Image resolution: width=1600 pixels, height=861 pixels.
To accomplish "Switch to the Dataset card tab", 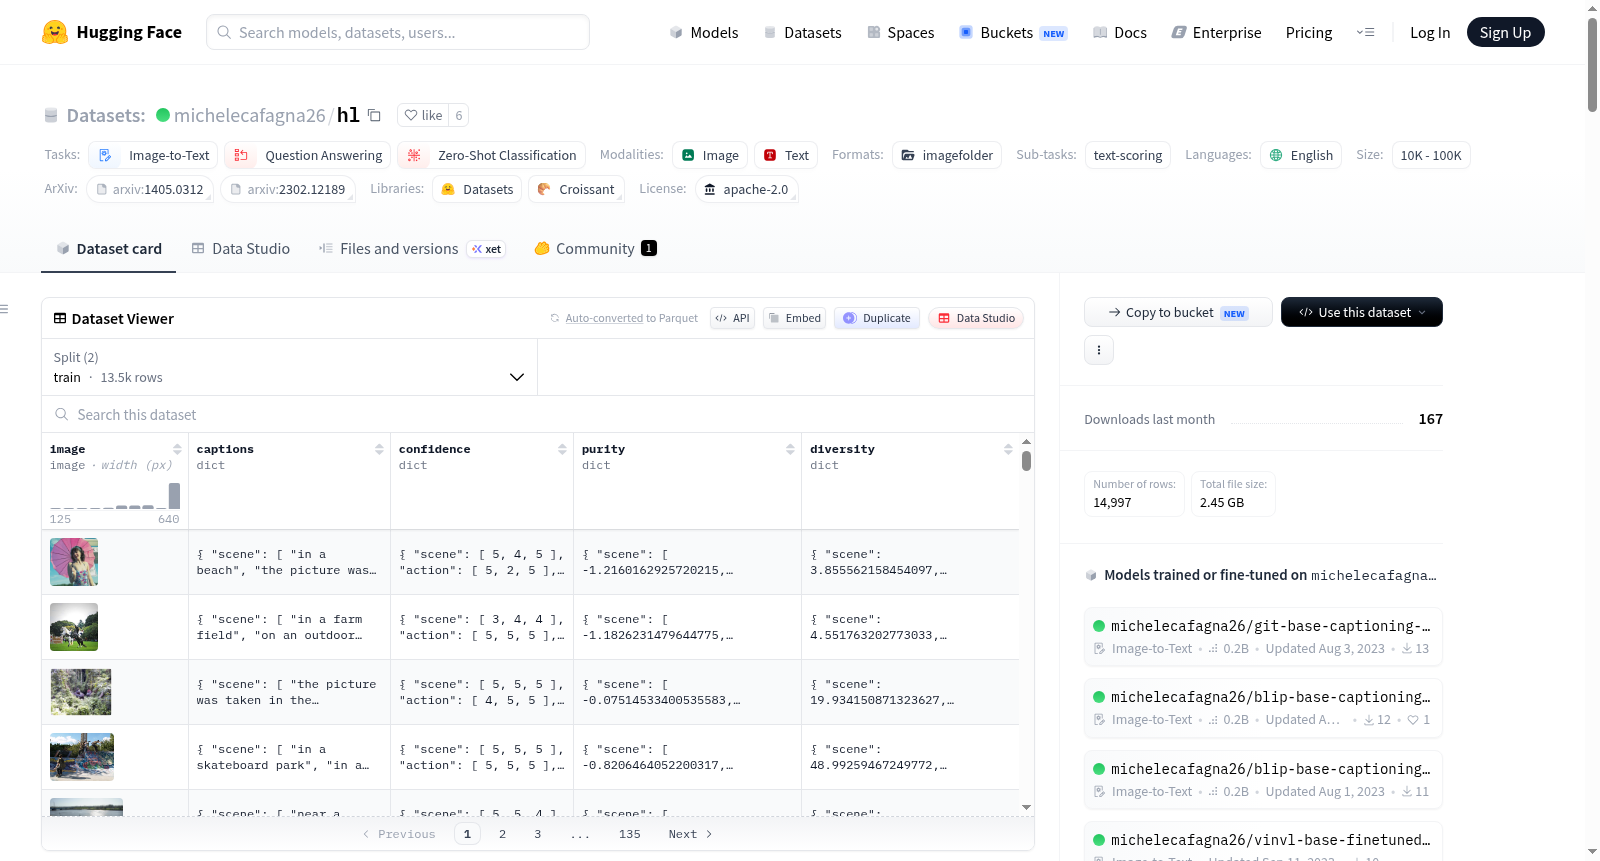I will click(108, 249).
